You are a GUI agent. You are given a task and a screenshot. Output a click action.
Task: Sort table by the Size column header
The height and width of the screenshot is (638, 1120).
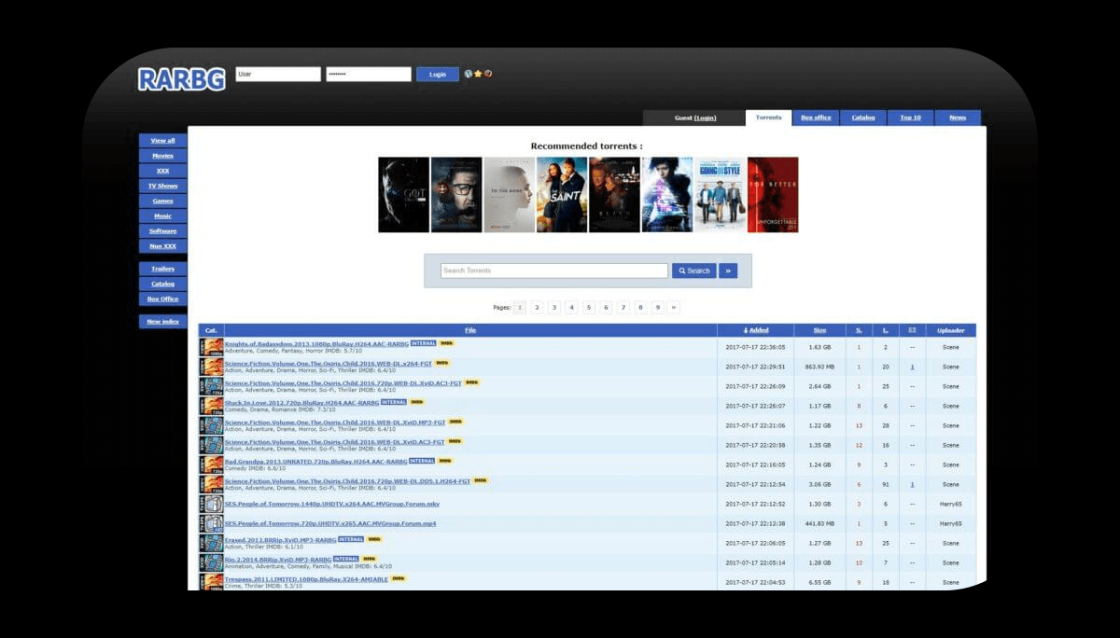click(x=819, y=330)
